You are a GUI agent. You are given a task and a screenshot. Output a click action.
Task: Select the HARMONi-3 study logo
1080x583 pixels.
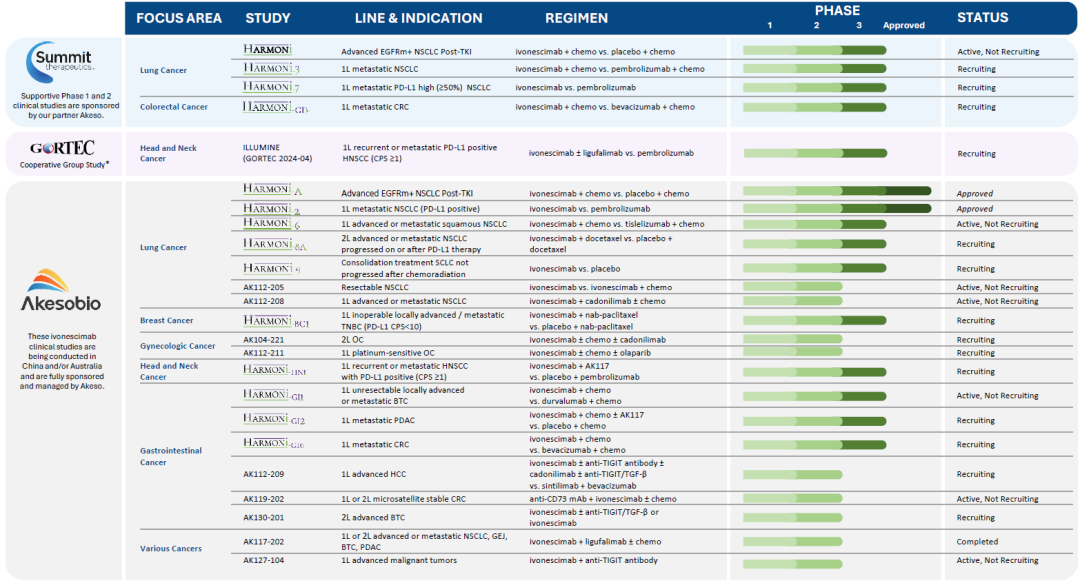271,68
